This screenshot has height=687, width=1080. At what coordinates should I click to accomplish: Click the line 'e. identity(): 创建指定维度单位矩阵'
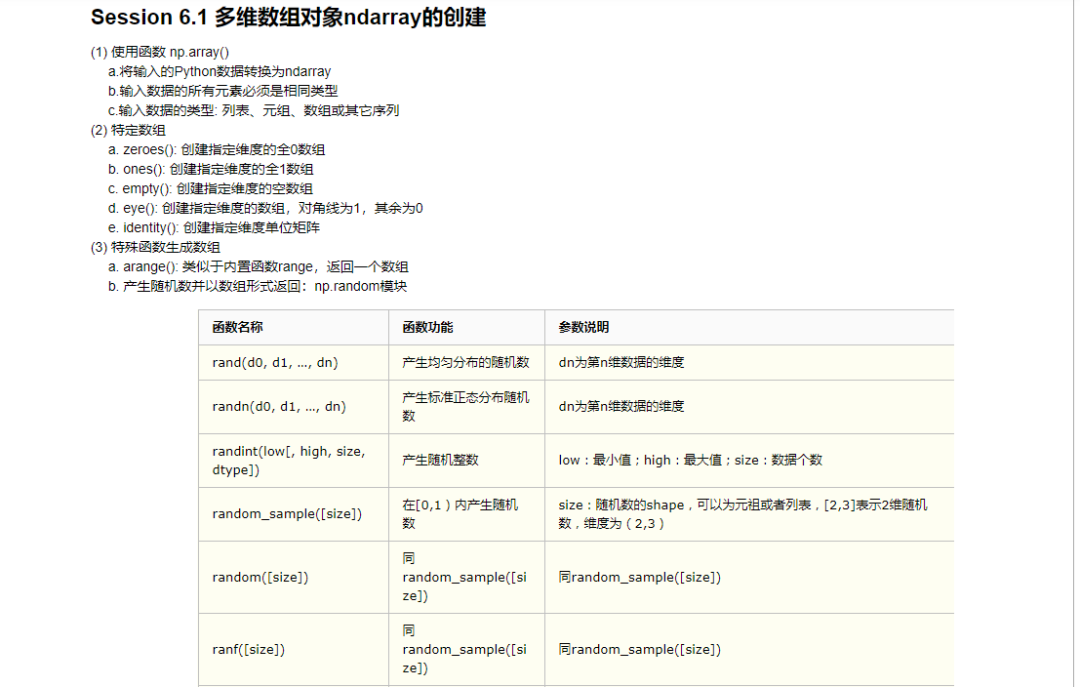[214, 227]
